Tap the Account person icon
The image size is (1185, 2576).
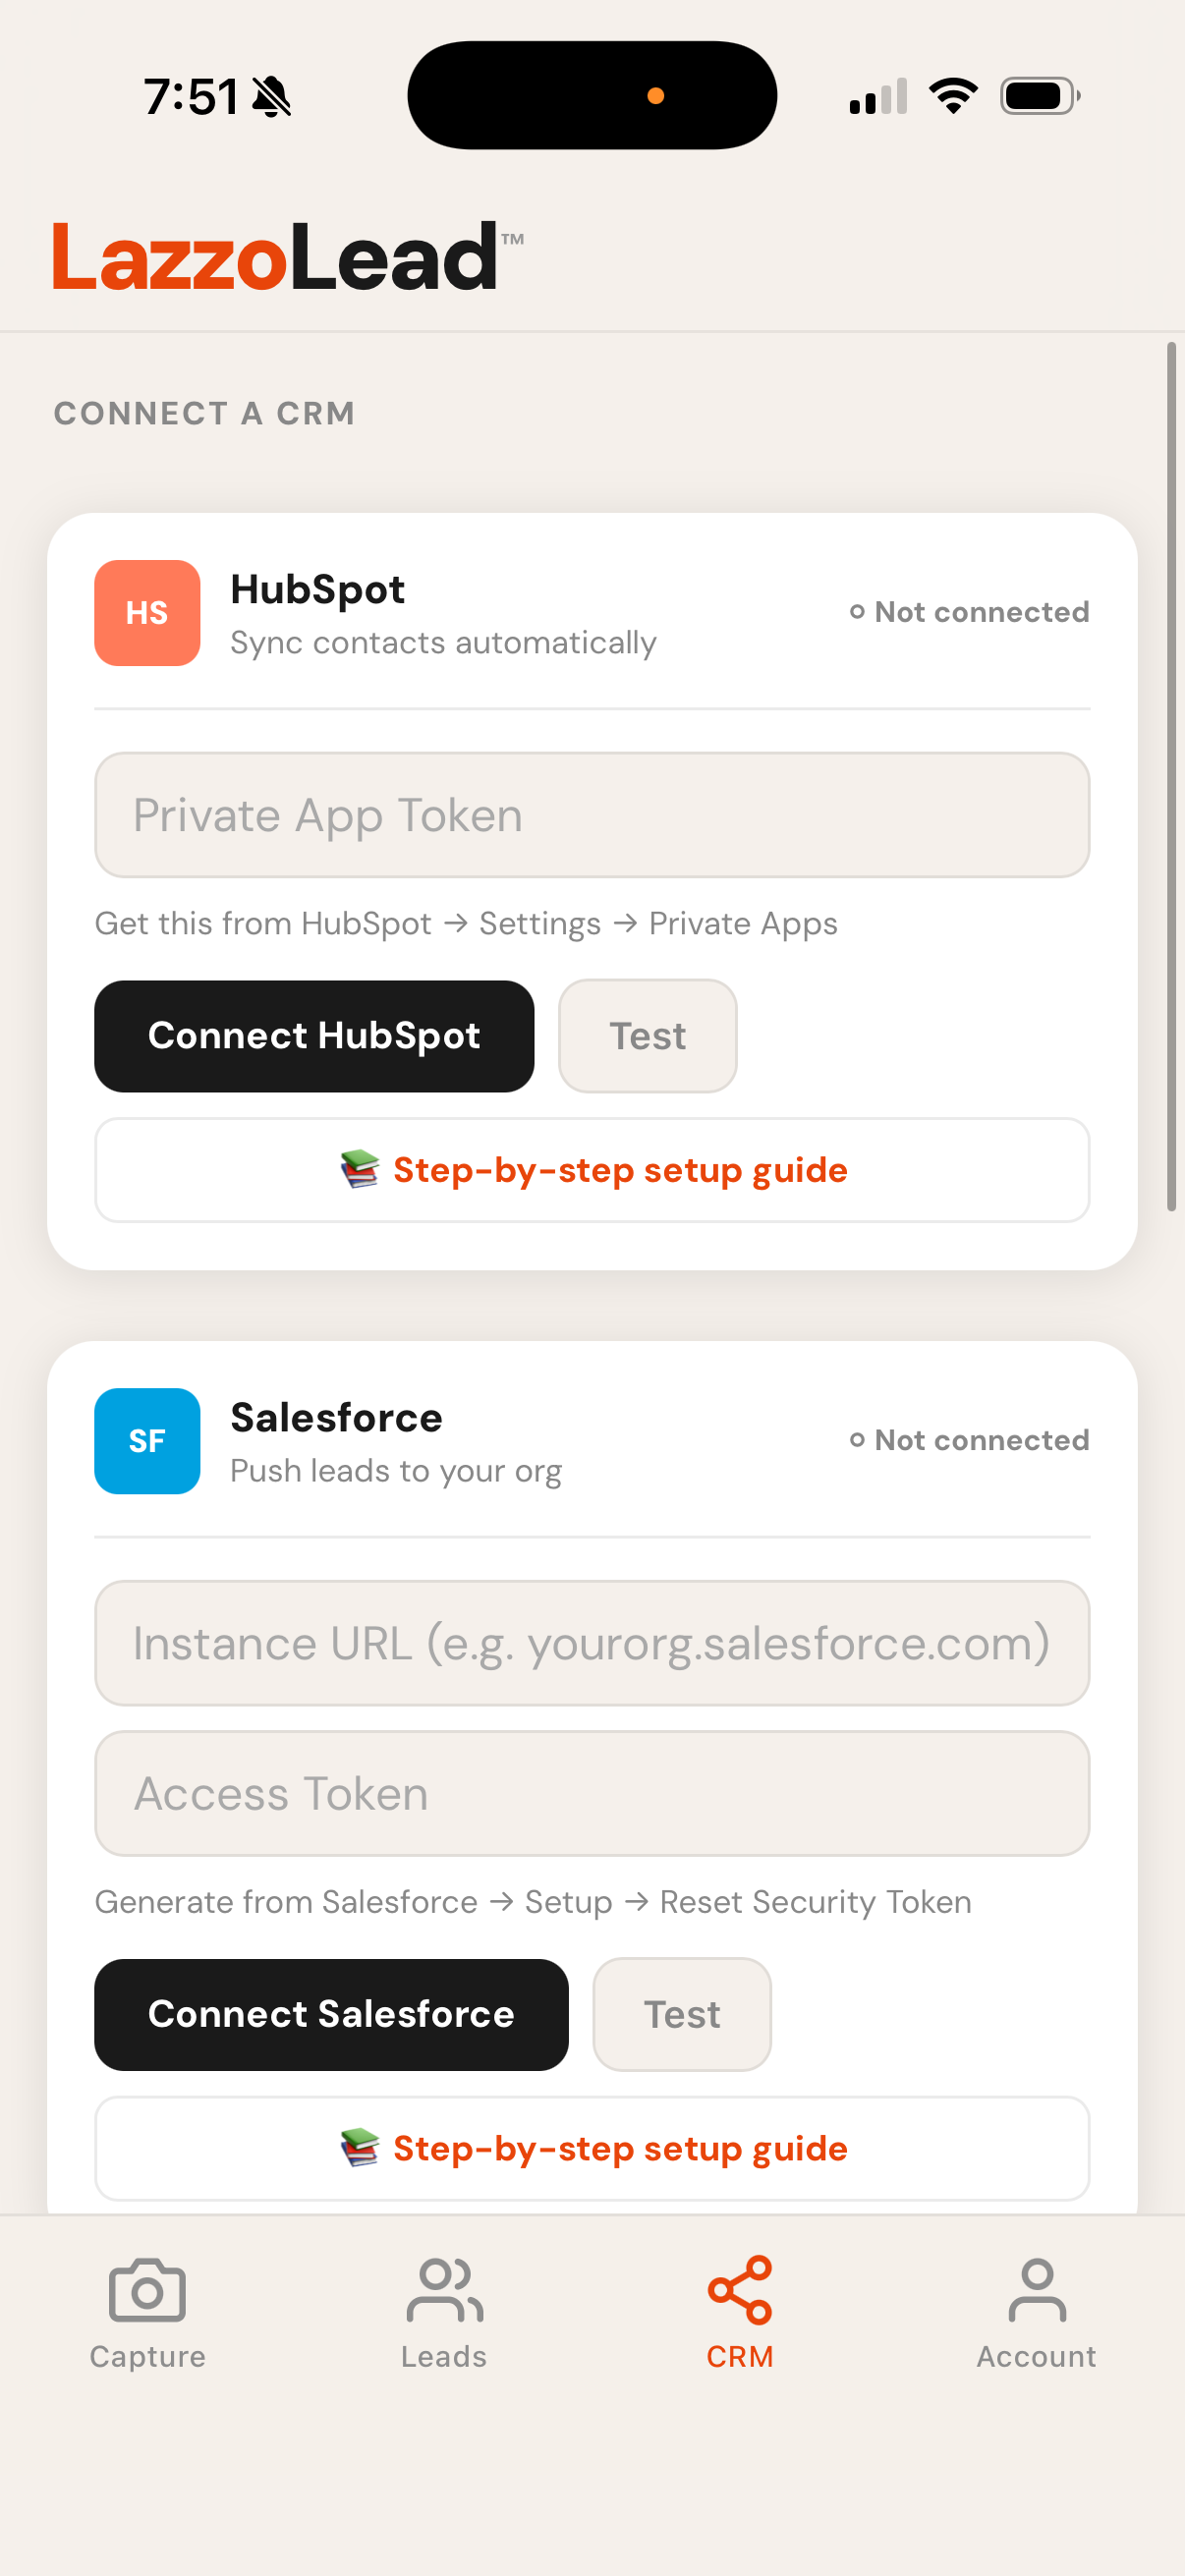(1037, 2289)
